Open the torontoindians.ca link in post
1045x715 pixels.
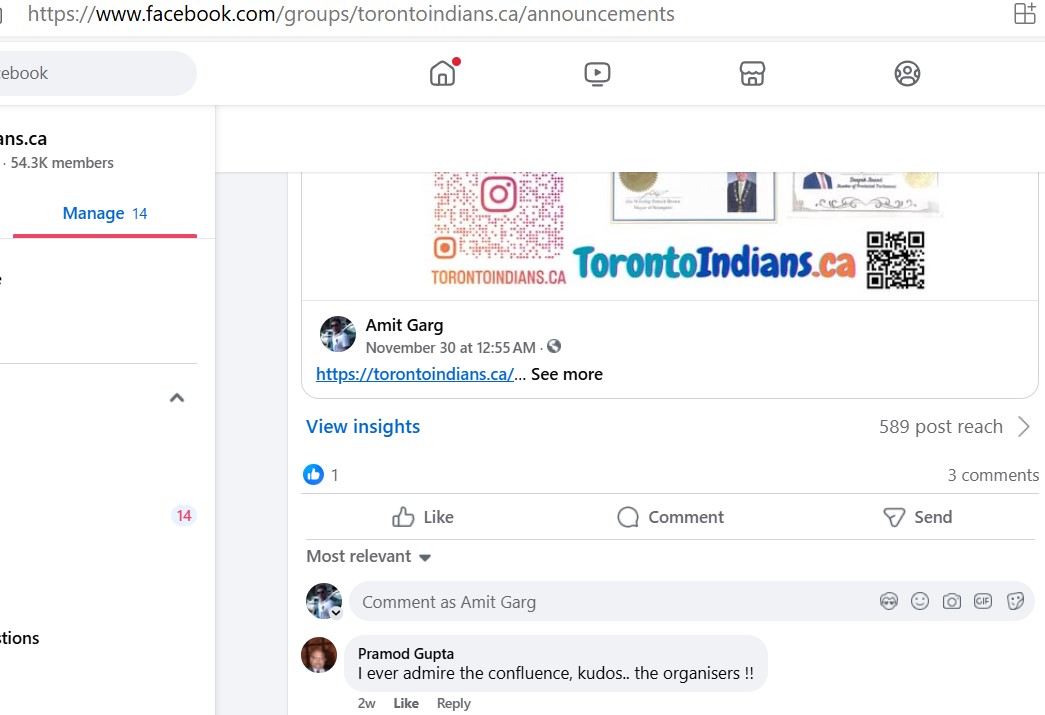[x=414, y=375]
